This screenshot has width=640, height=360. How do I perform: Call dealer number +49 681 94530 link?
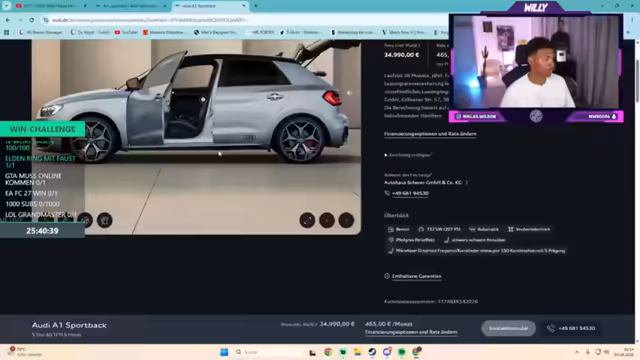pyautogui.click(x=410, y=193)
